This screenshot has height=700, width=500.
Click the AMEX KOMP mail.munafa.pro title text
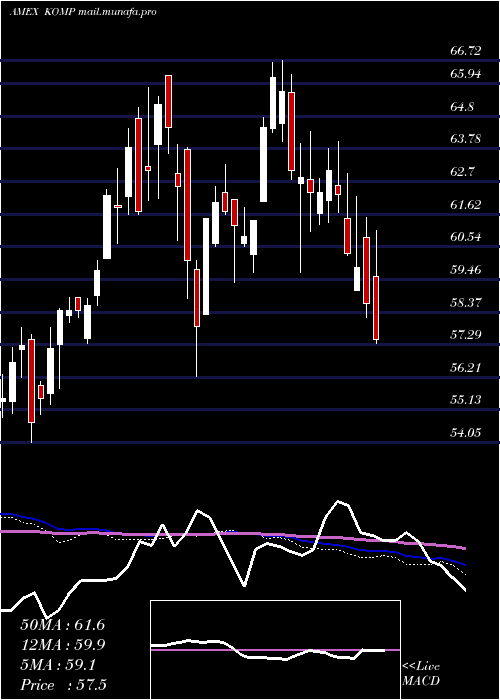(83, 12)
